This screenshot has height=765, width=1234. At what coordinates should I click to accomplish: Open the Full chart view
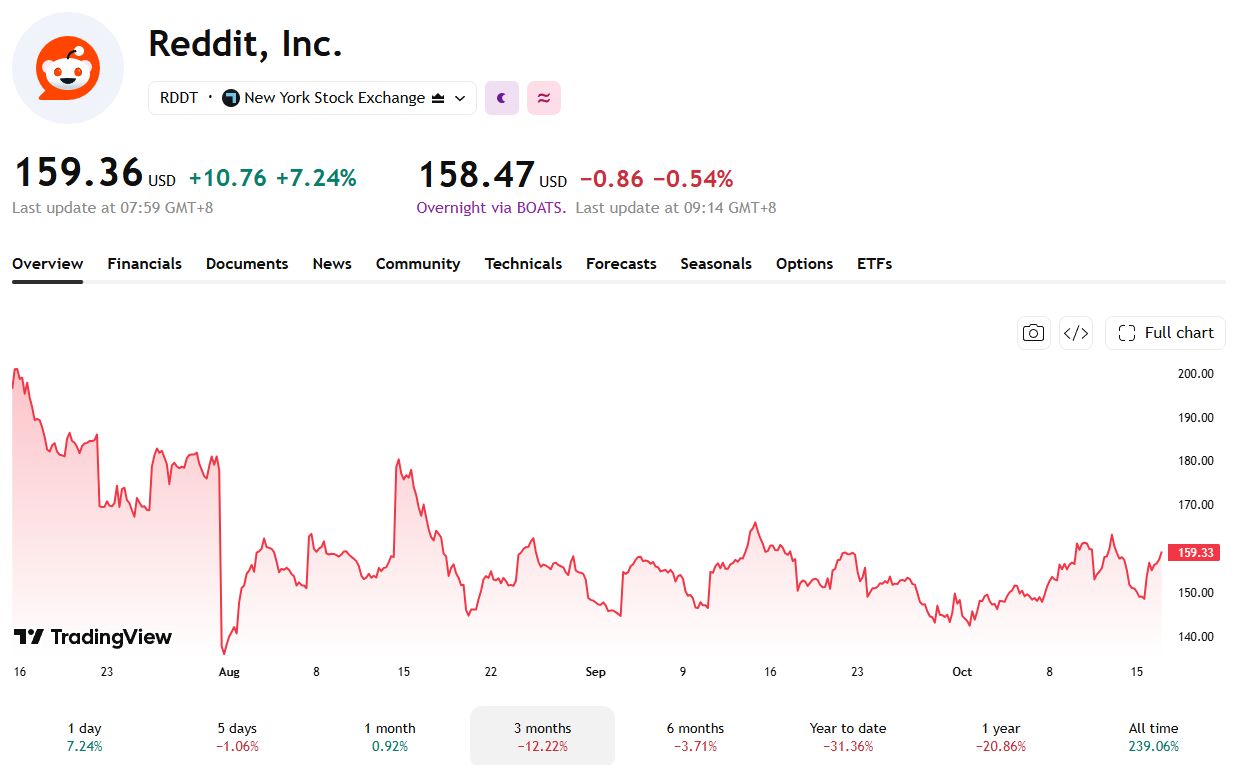pyautogui.click(x=1165, y=333)
